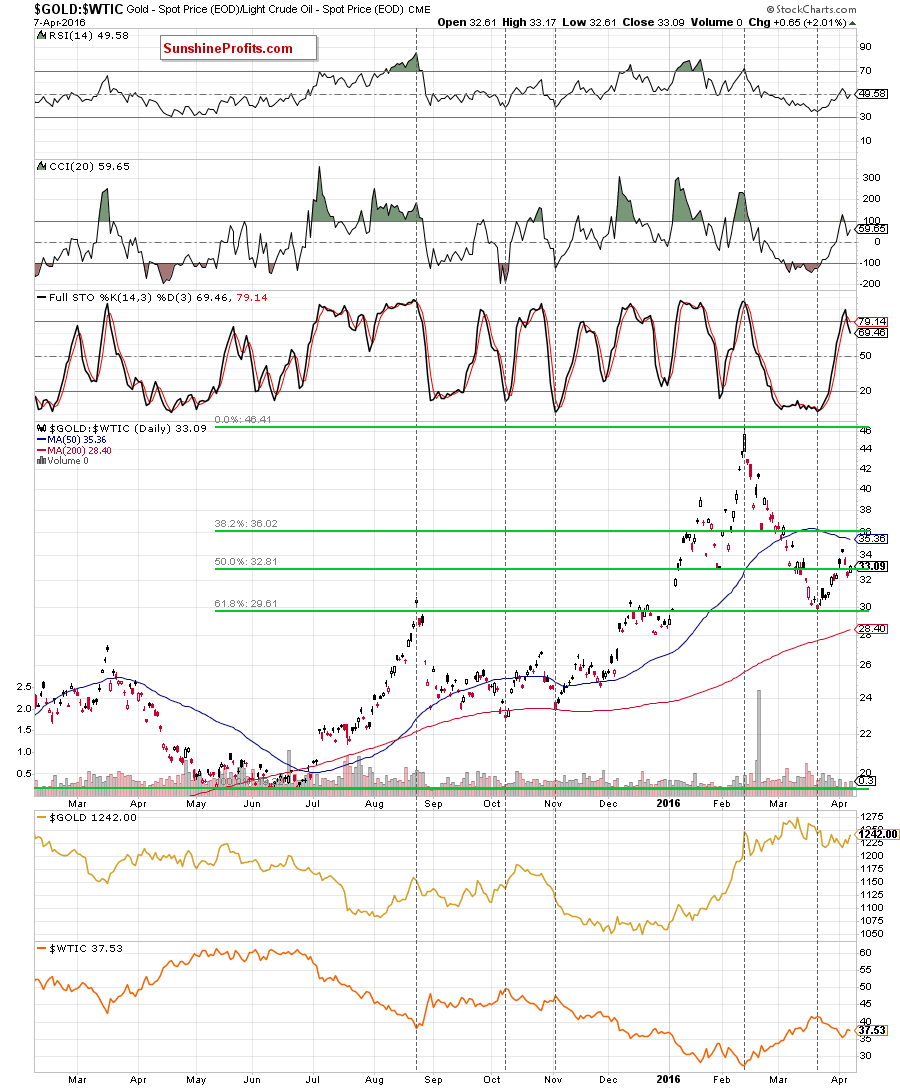Click the Volume 0 legend entry
The width and height of the screenshot is (900, 1089).
tap(67, 461)
